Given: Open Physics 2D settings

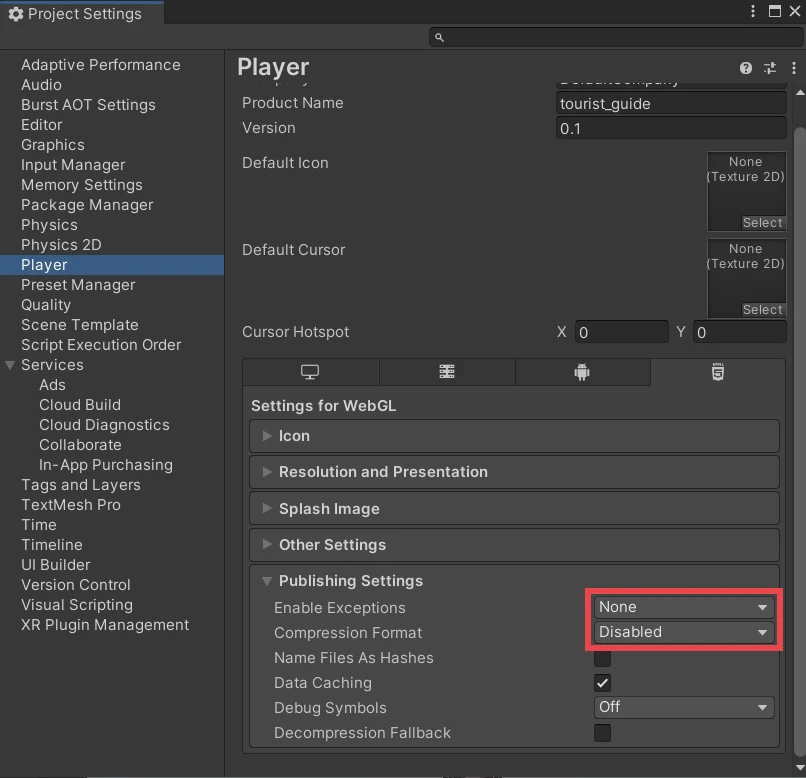Looking at the screenshot, I should tap(61, 245).
